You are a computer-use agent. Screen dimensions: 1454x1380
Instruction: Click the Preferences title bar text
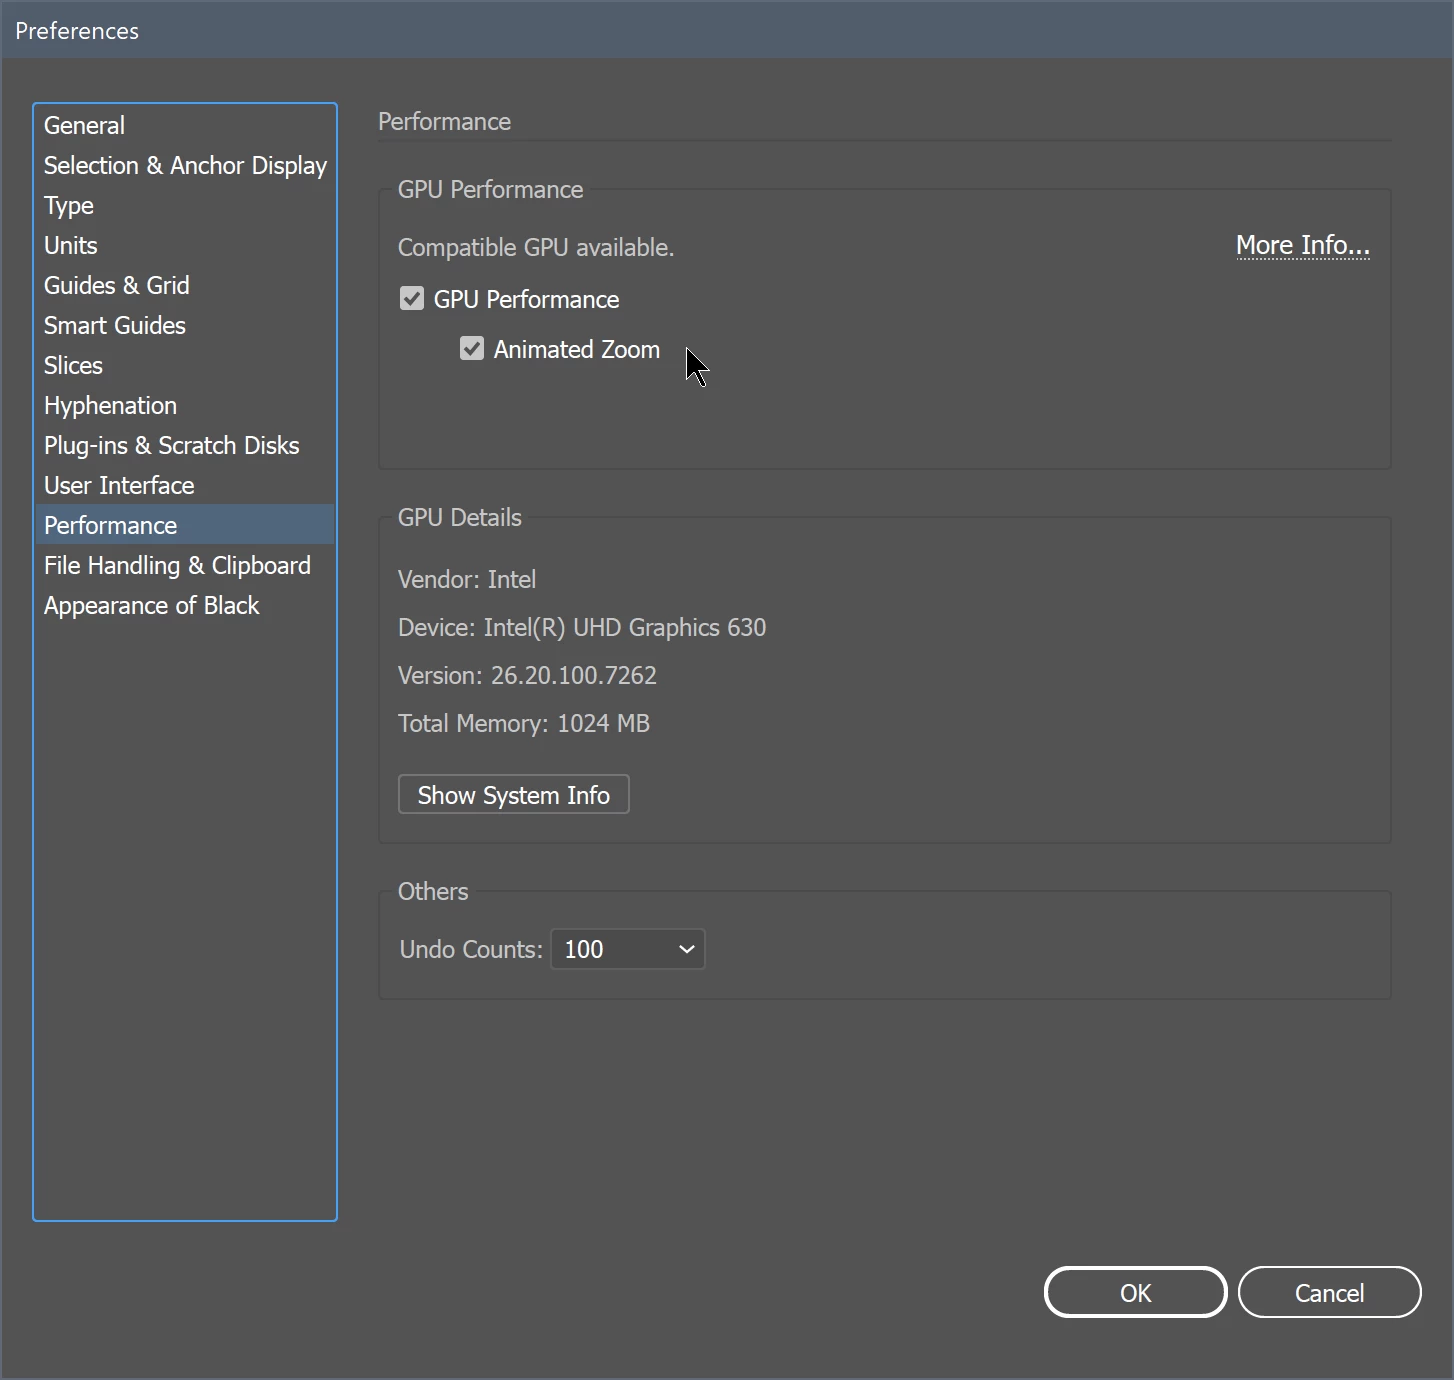(77, 31)
